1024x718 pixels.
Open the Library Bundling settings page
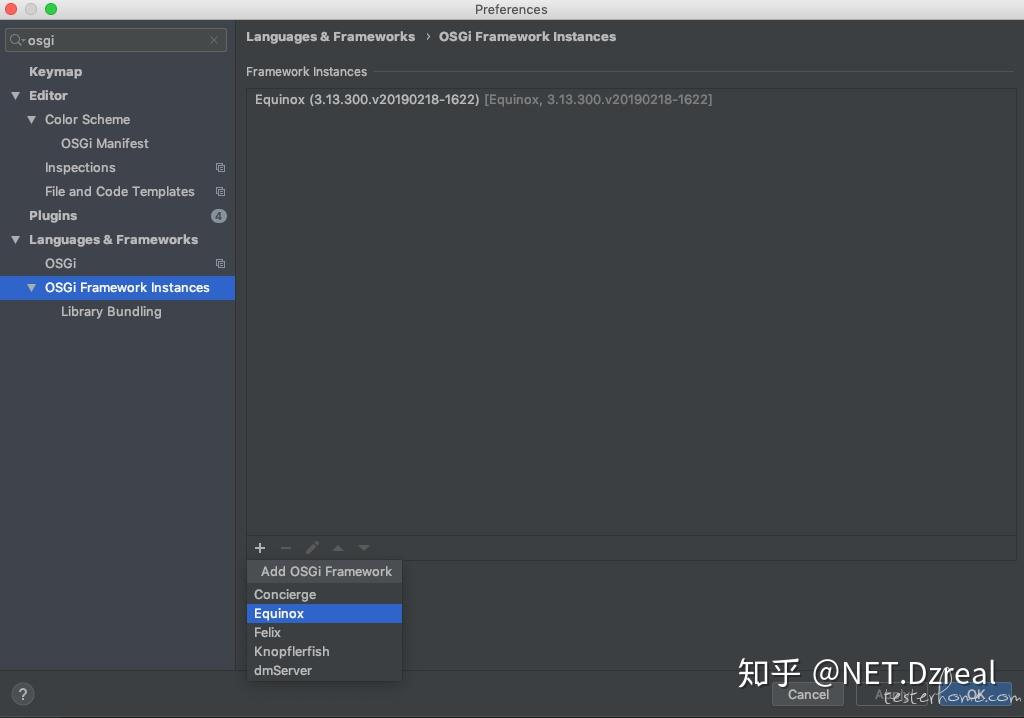point(111,311)
